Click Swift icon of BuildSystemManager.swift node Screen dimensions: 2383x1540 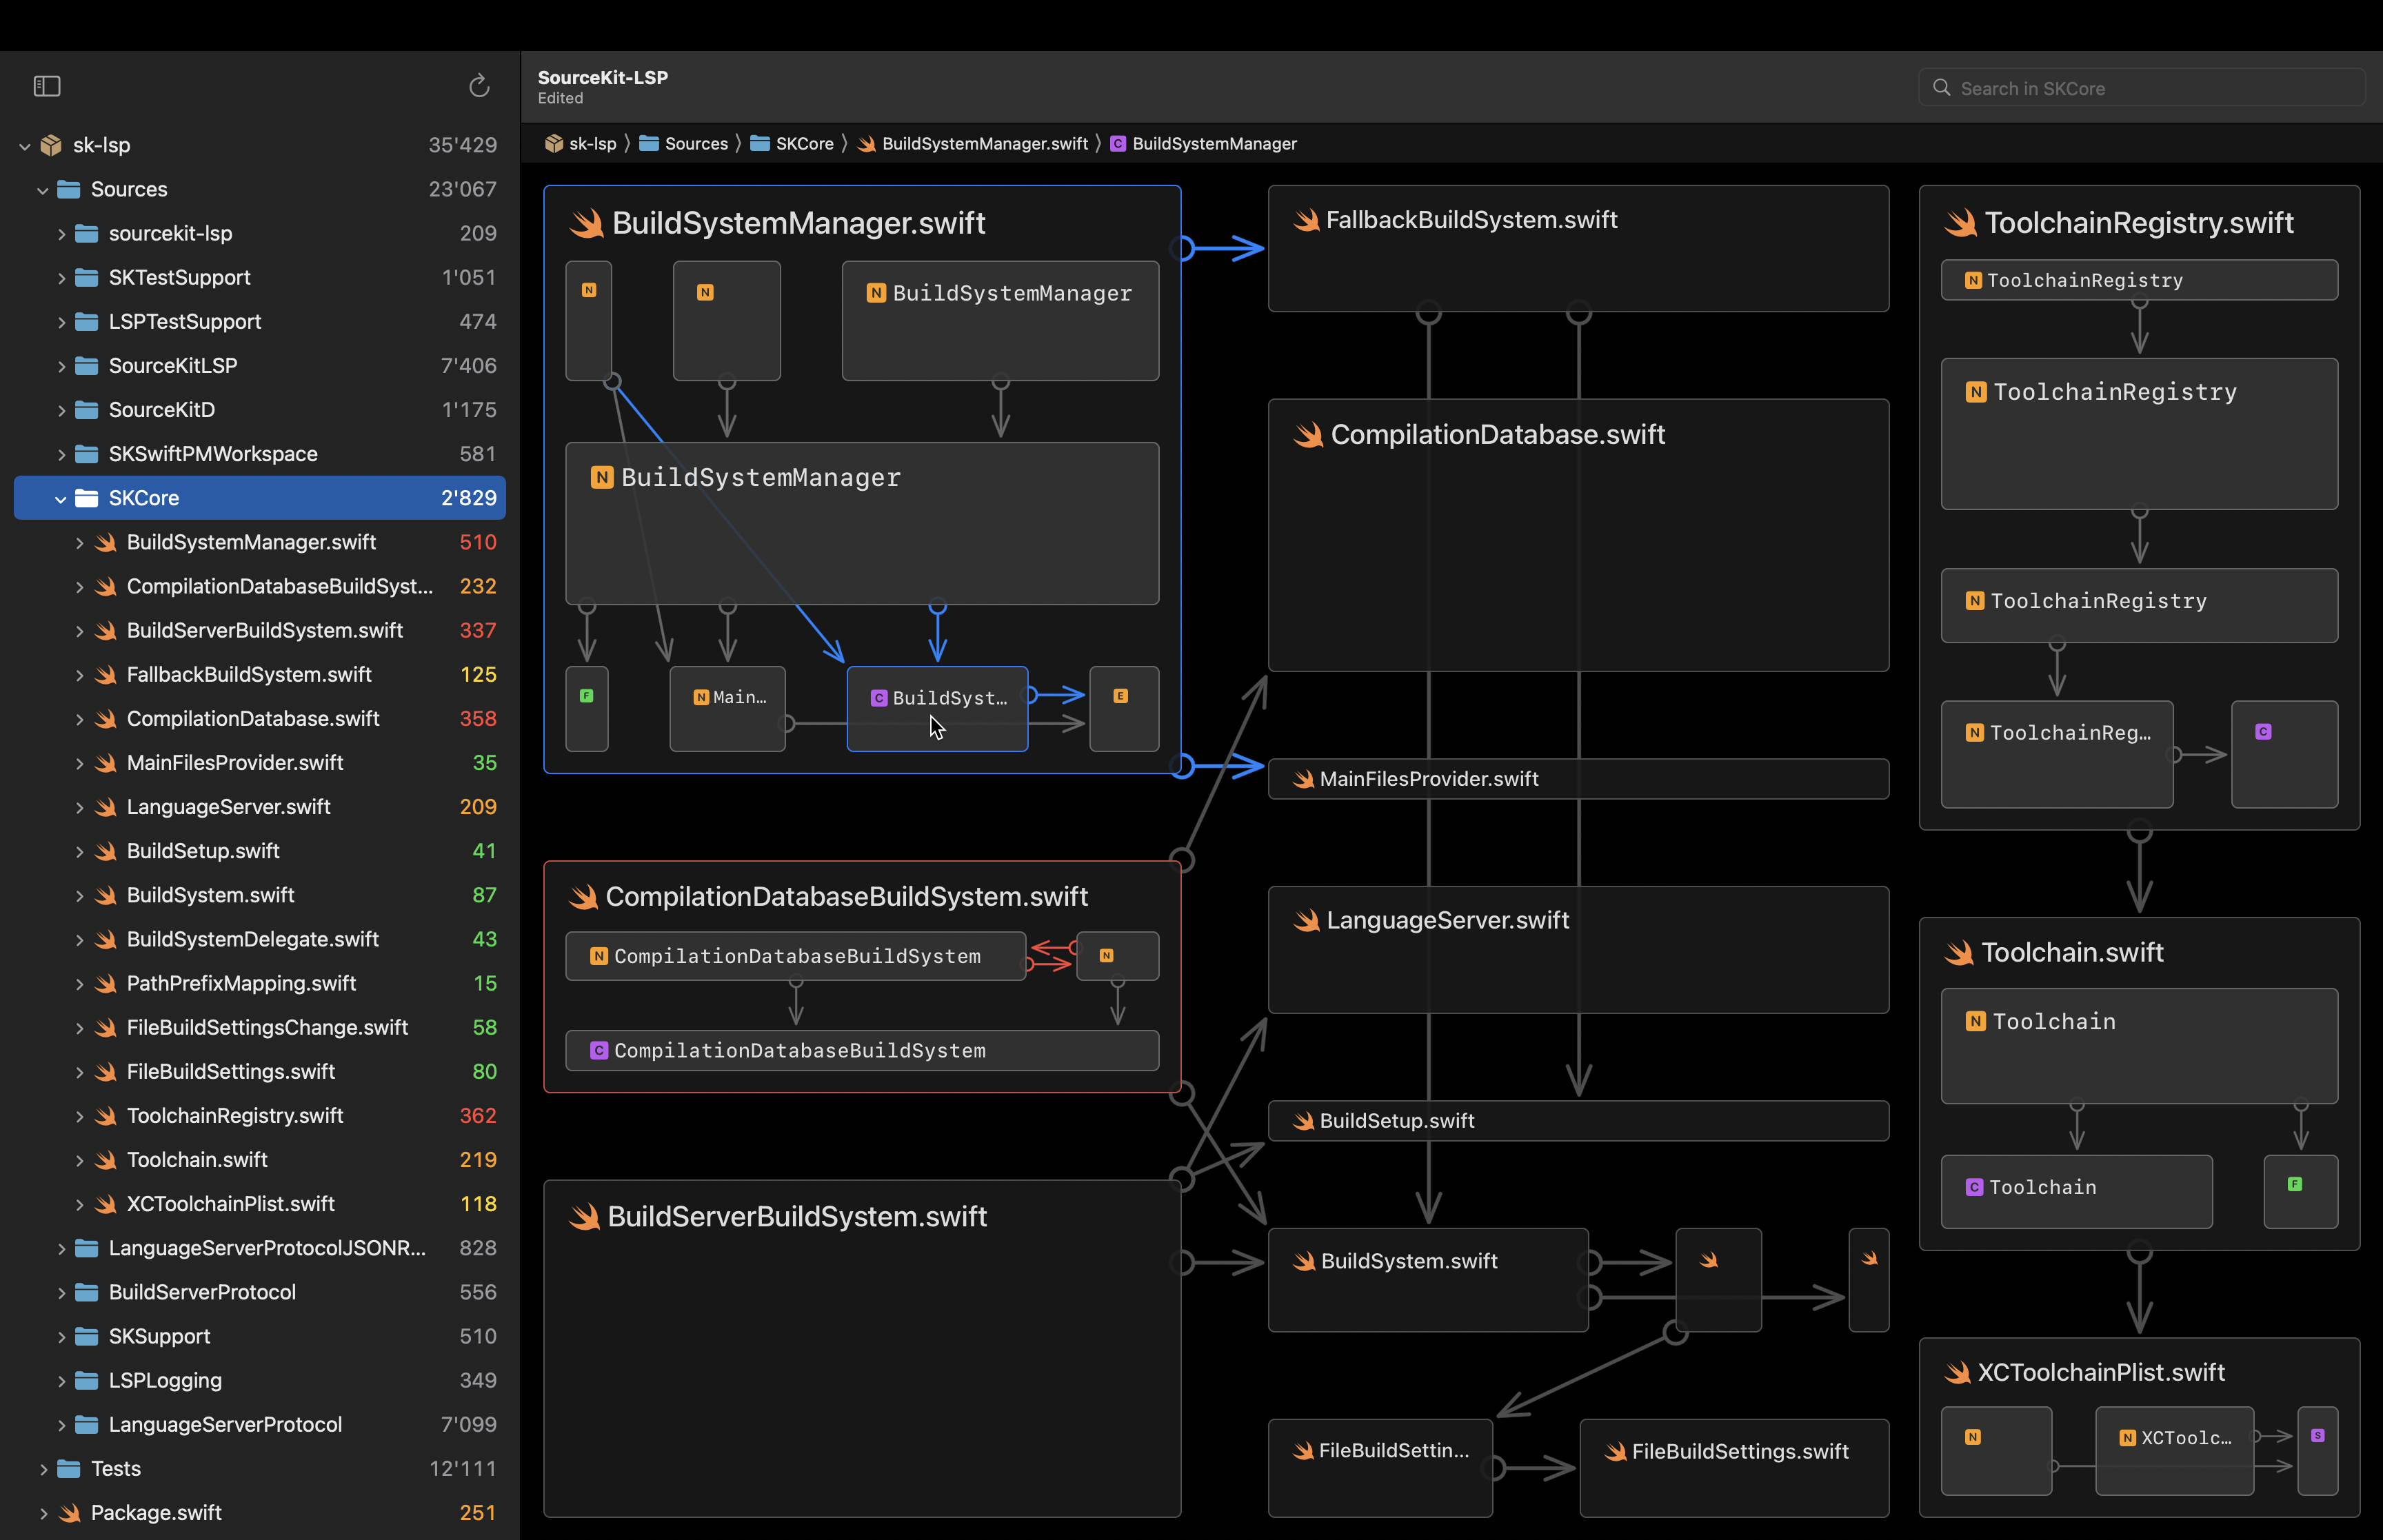coord(586,223)
